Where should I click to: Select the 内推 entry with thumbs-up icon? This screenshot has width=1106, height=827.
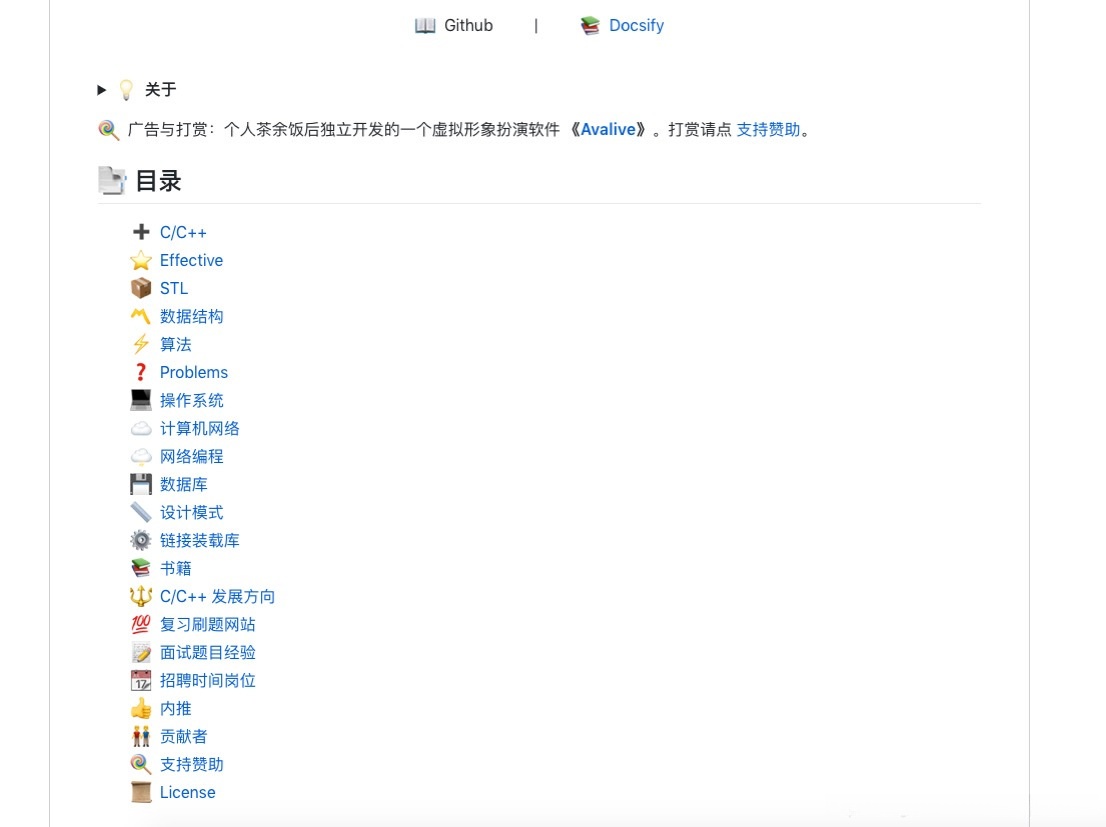click(175, 708)
